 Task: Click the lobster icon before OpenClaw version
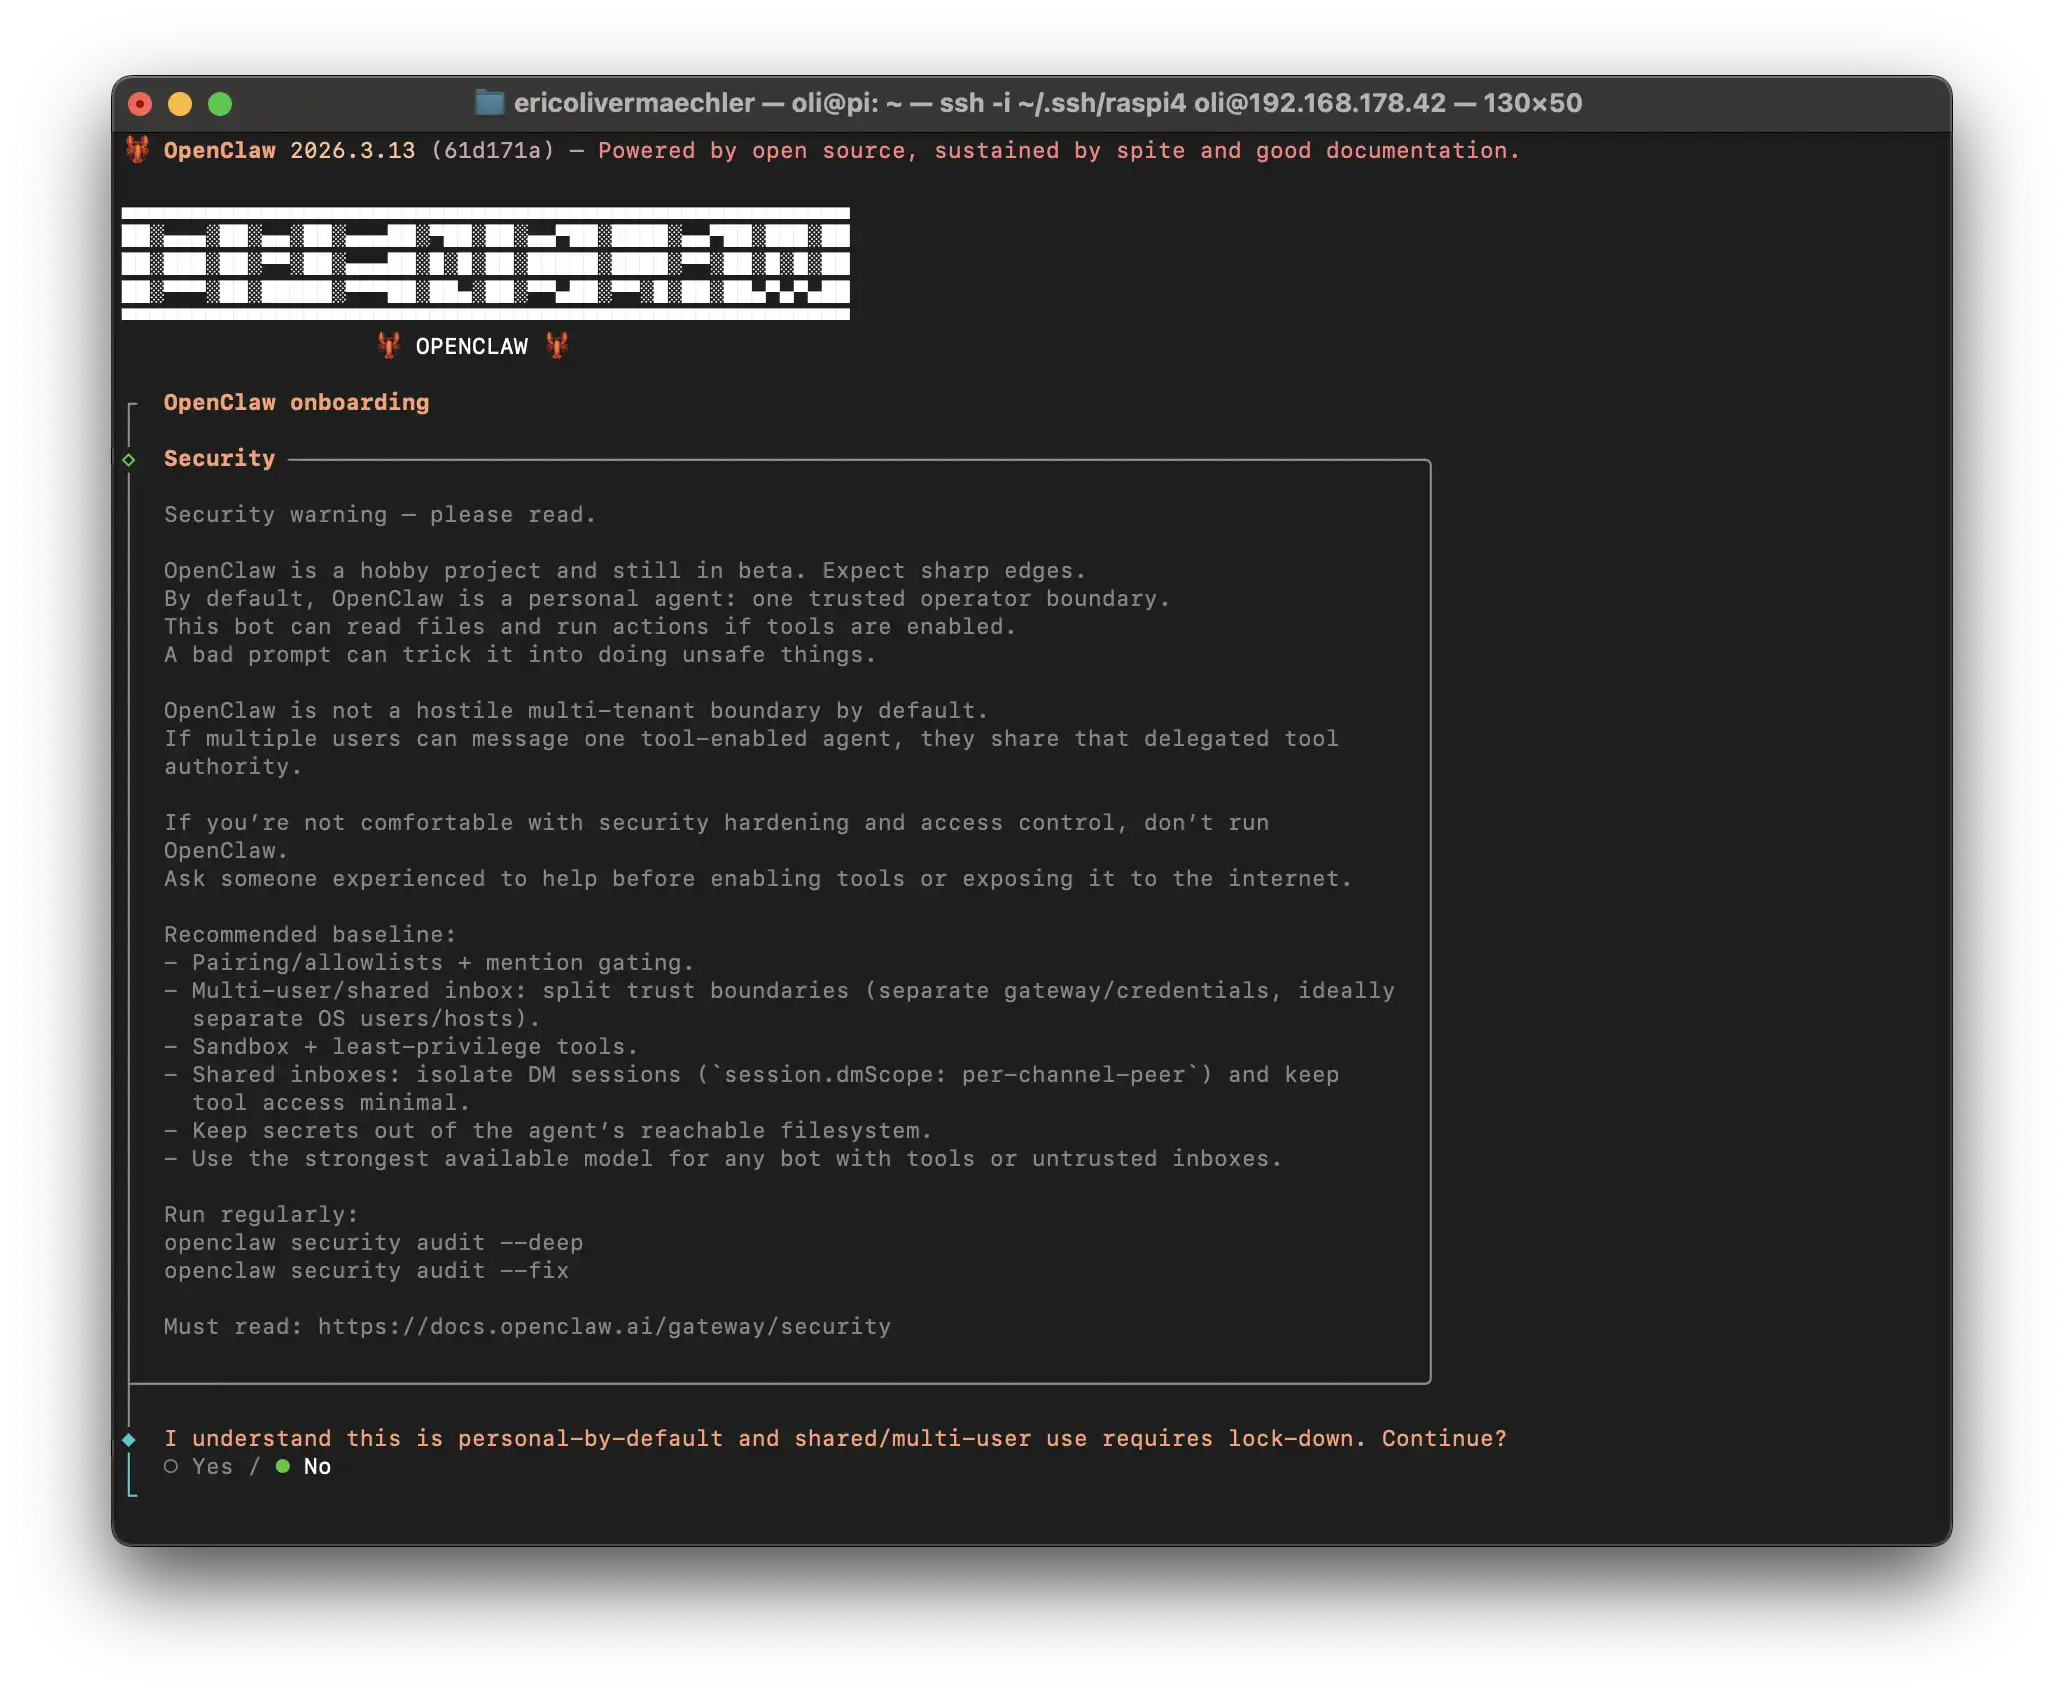click(137, 150)
